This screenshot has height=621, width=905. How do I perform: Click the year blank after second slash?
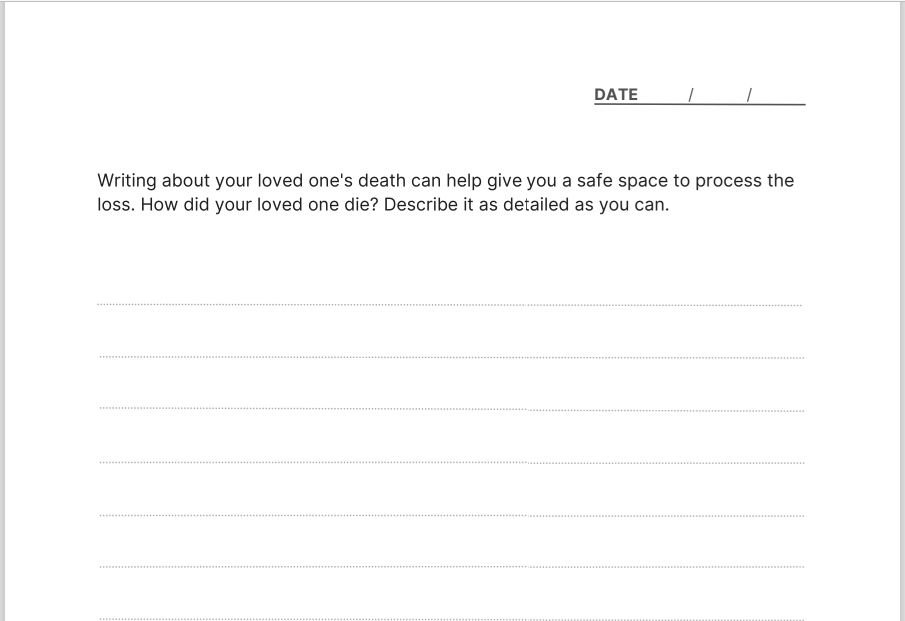coord(778,96)
